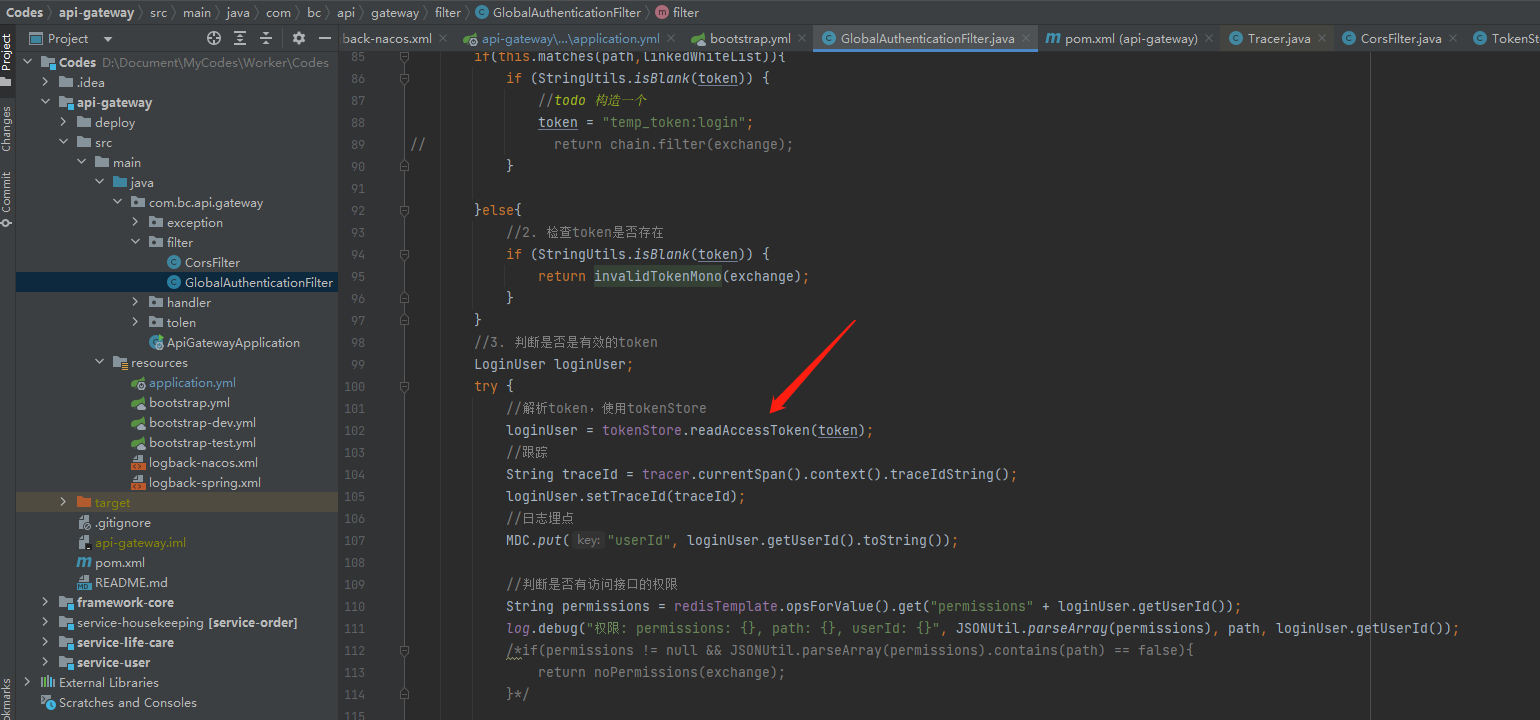Close the application.yml editor tab
The image size is (1540, 720).
(673, 38)
